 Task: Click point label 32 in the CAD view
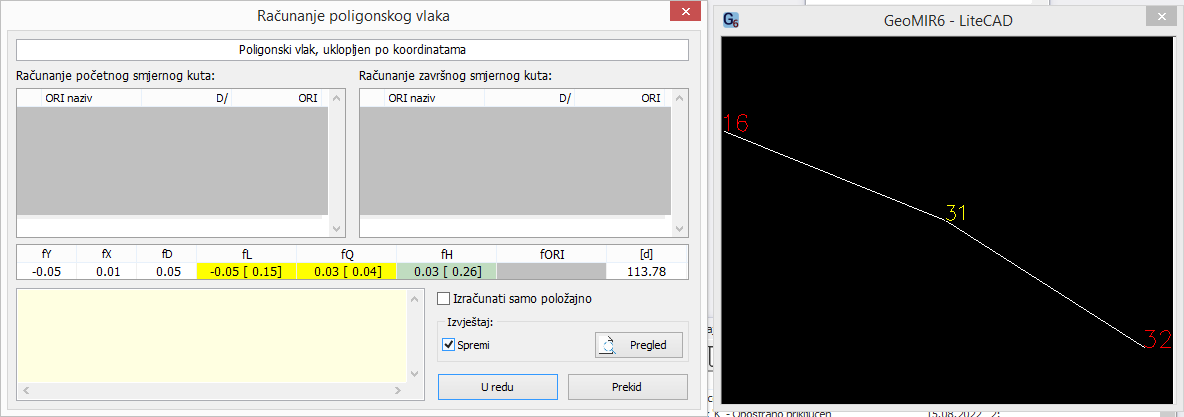[x=1157, y=340]
